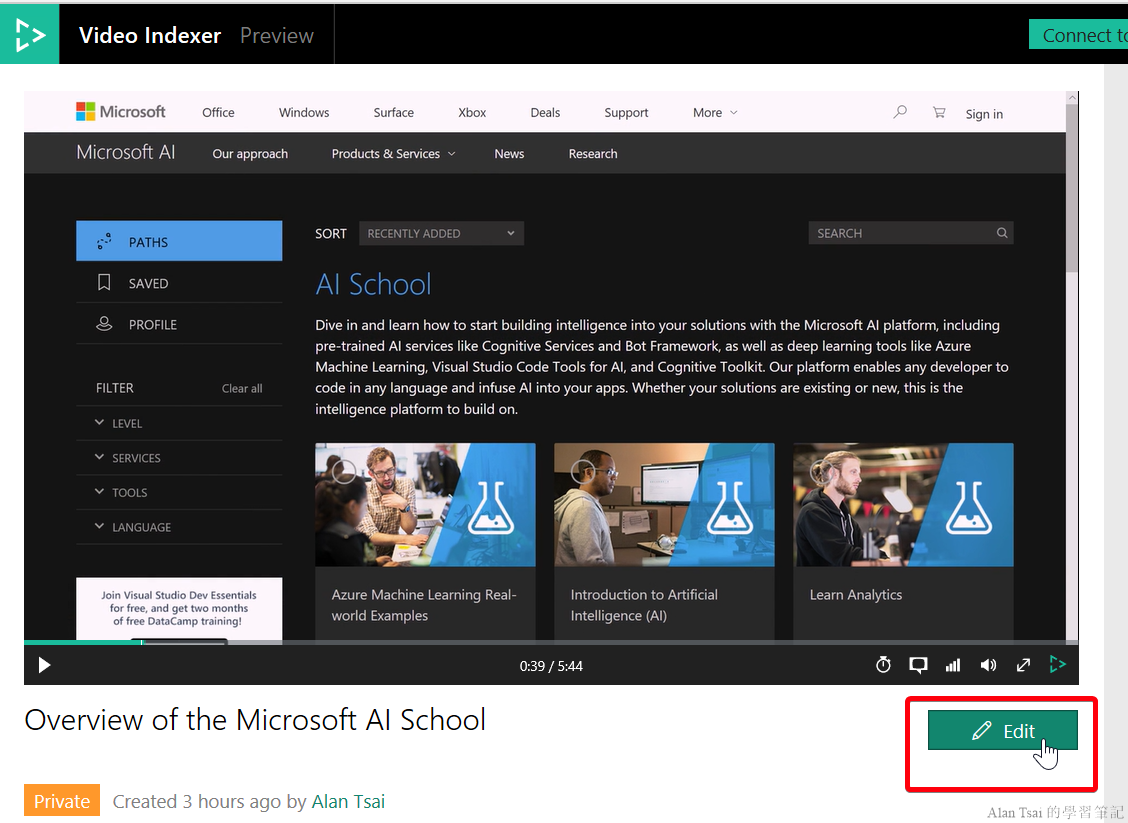Expand the TOOLS filter
Image resolution: width=1128 pixels, height=823 pixels.
[x=179, y=492]
